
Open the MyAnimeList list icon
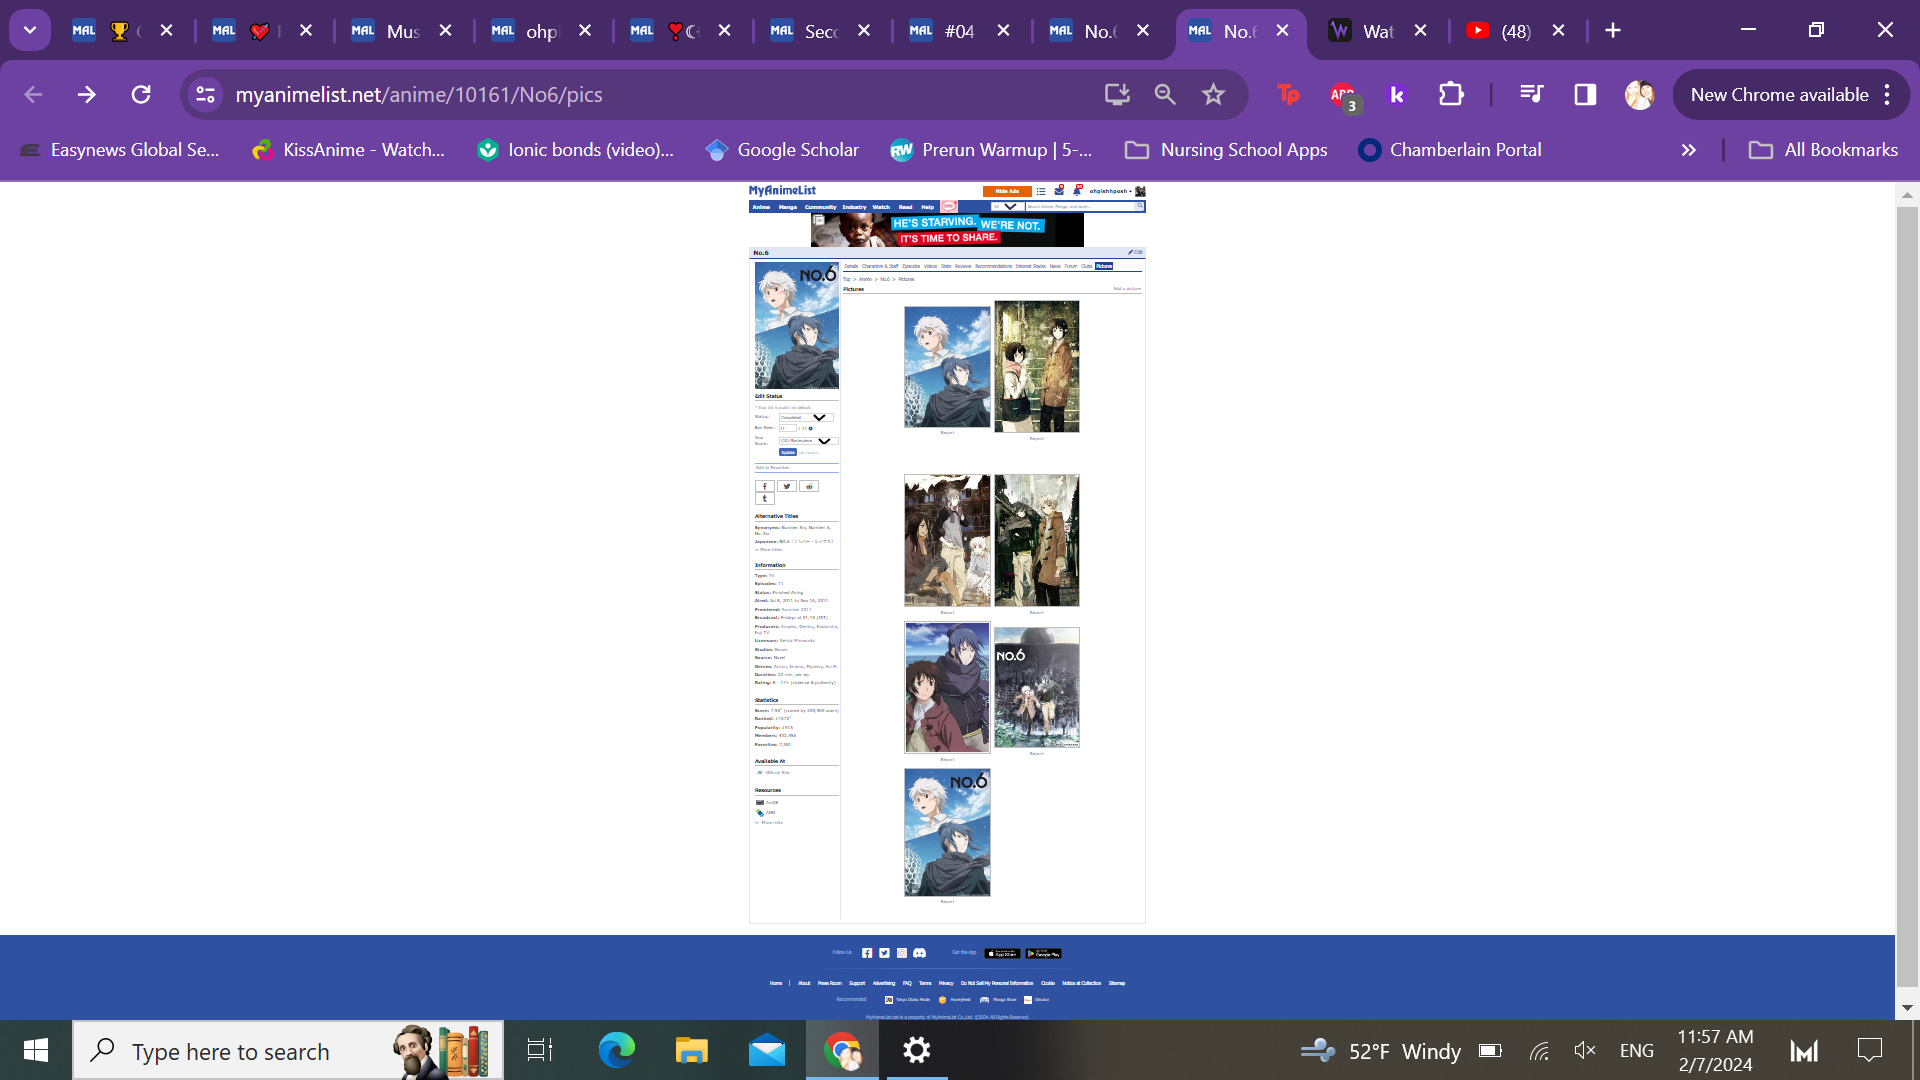[x=1041, y=191]
